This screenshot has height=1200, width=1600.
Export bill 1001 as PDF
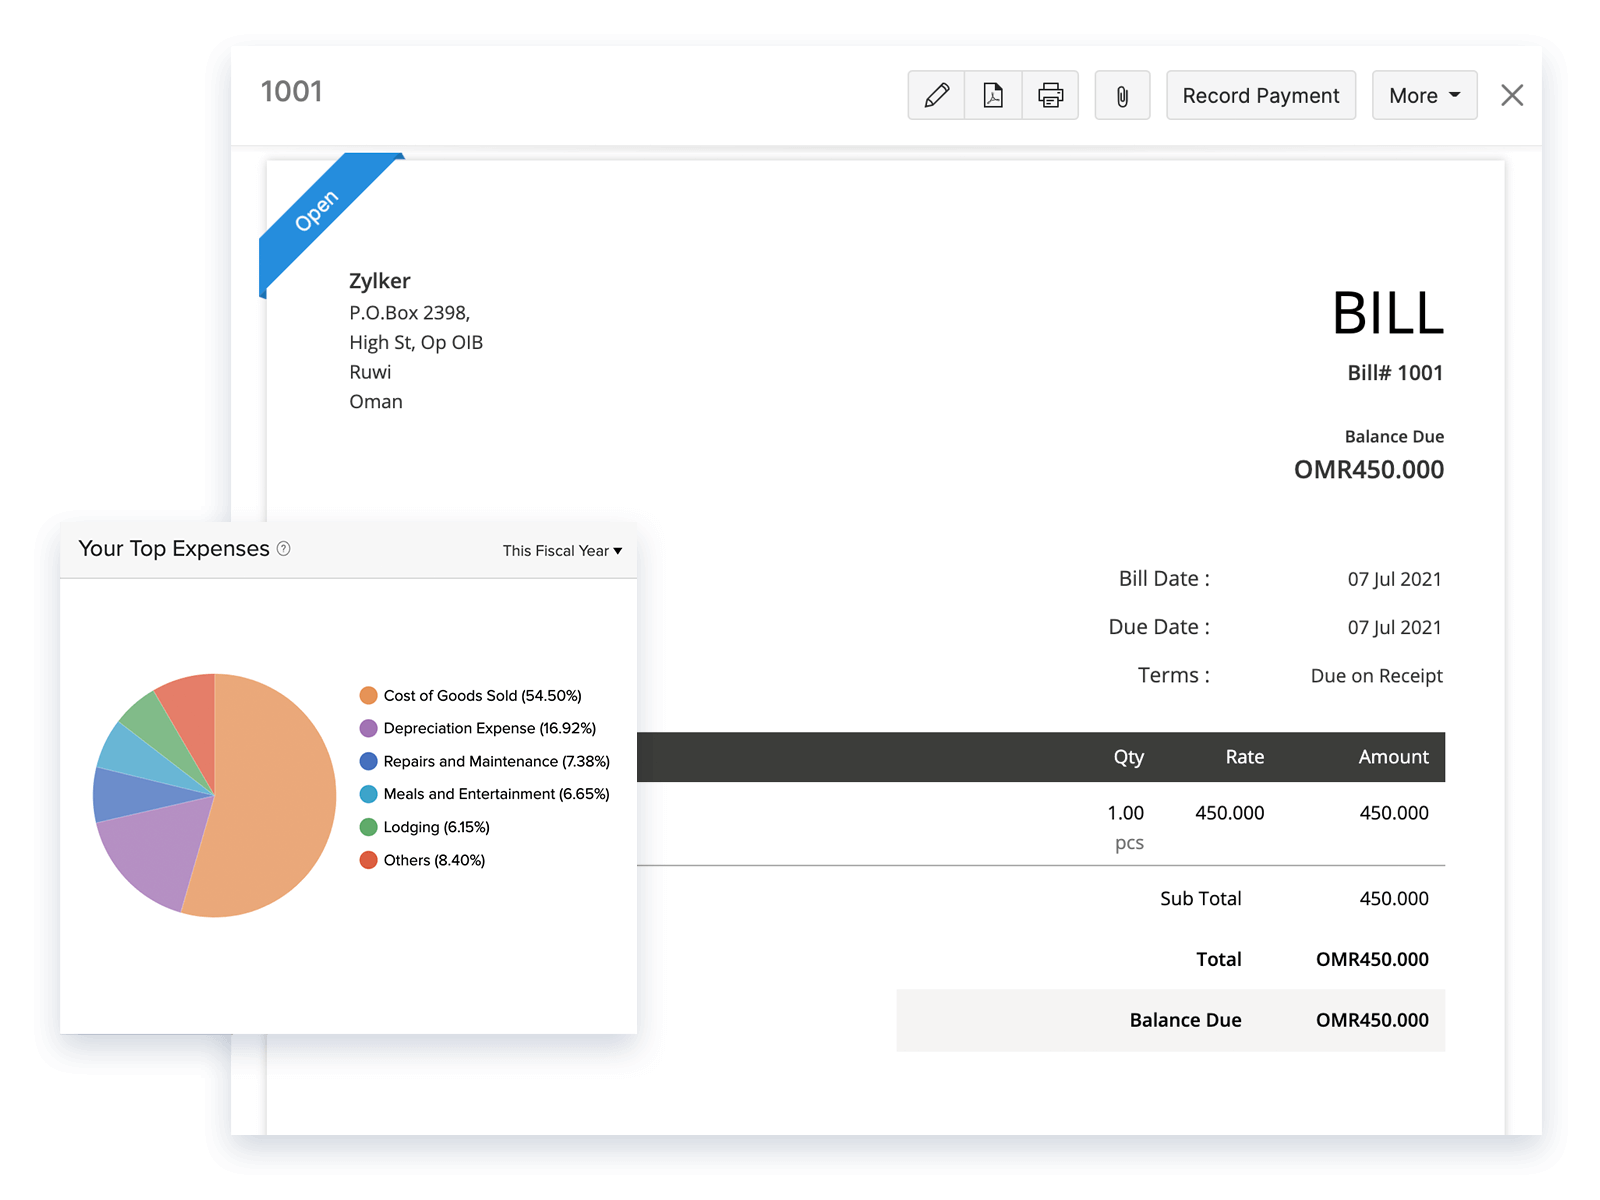coord(992,95)
